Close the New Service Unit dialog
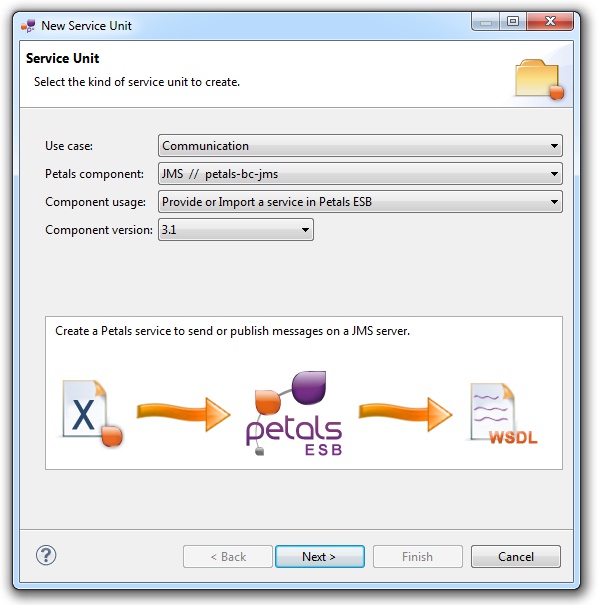This screenshot has width=599, height=605. [x=550, y=21]
